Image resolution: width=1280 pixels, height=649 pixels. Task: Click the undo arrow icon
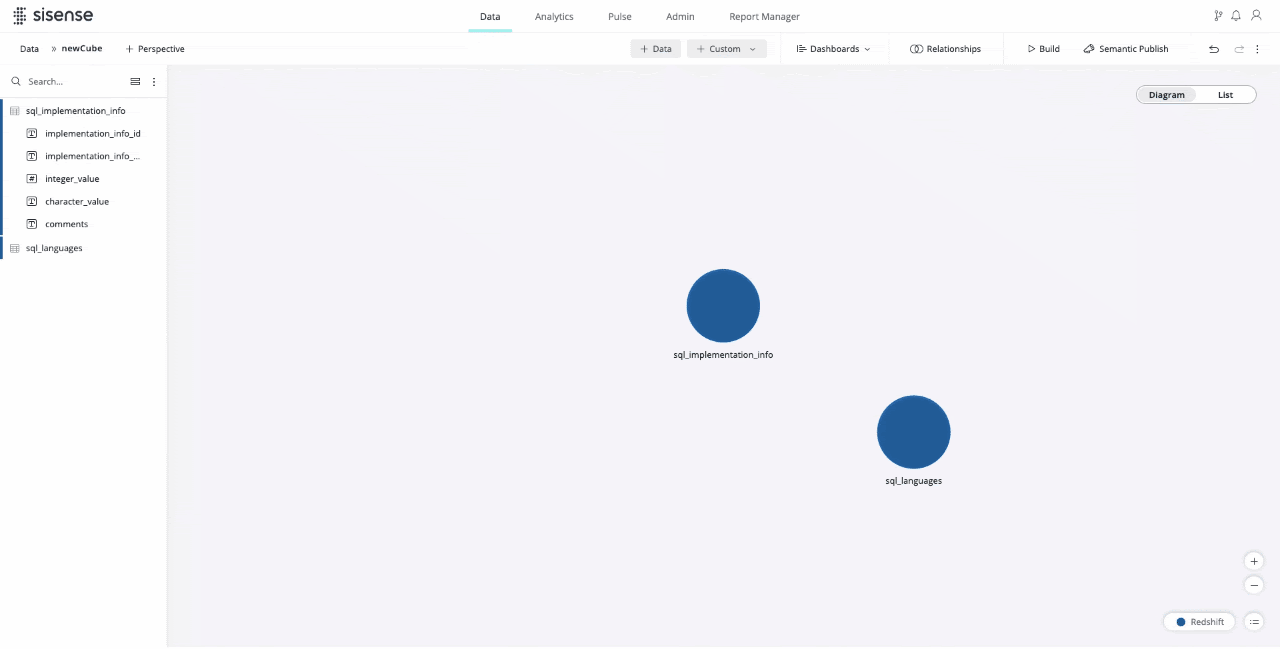pyautogui.click(x=1214, y=49)
